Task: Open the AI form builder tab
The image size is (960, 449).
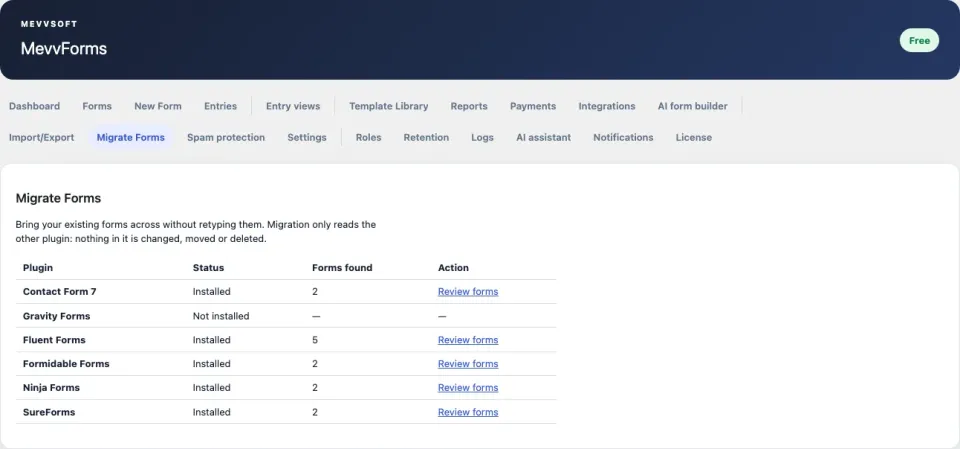Action: point(692,106)
